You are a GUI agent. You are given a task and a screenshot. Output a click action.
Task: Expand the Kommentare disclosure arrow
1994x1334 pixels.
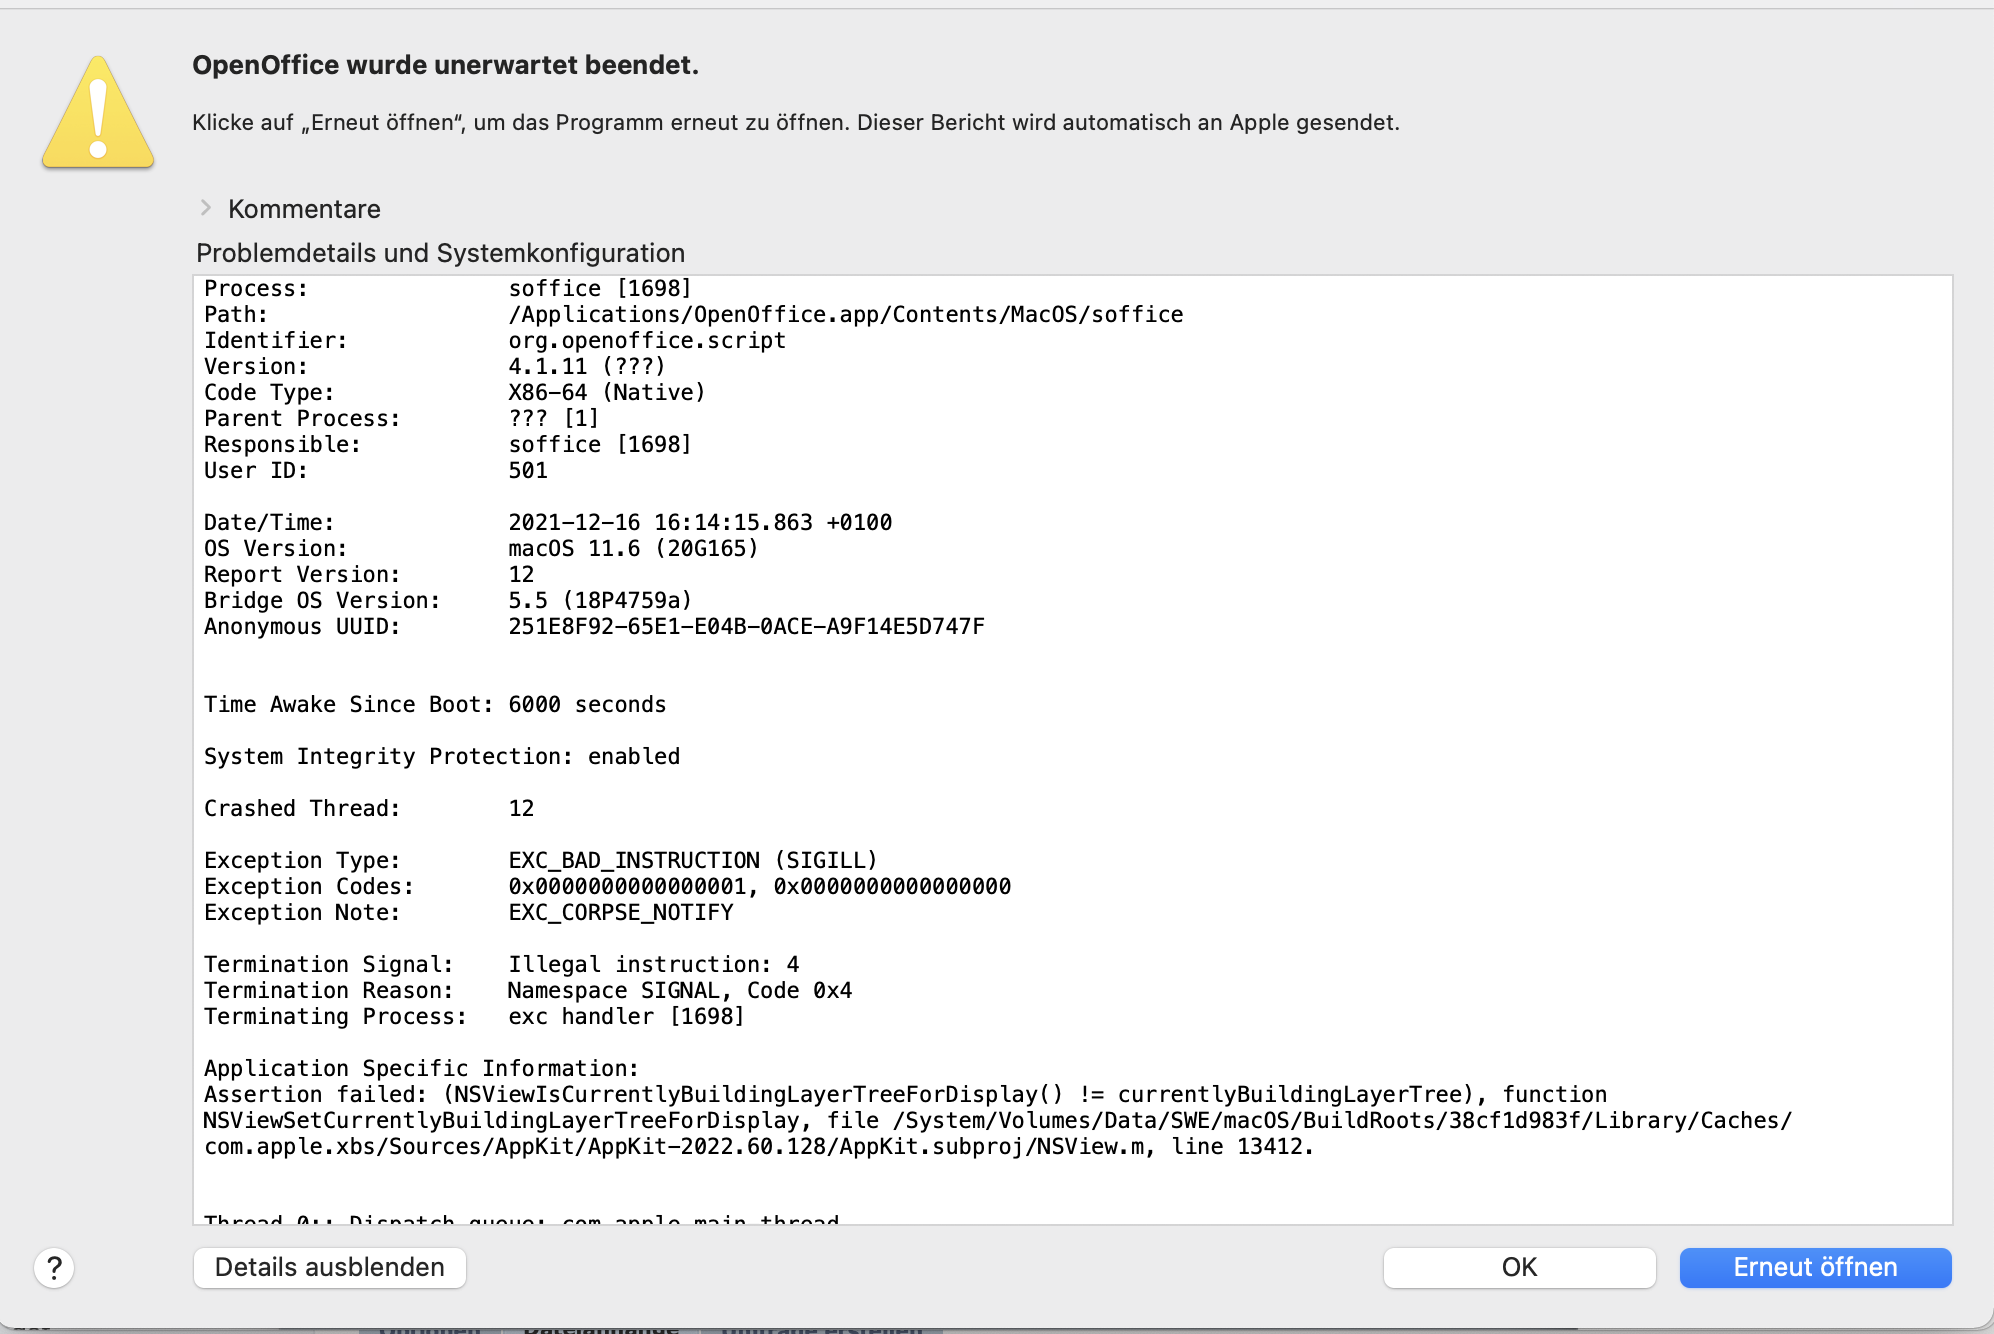(206, 208)
